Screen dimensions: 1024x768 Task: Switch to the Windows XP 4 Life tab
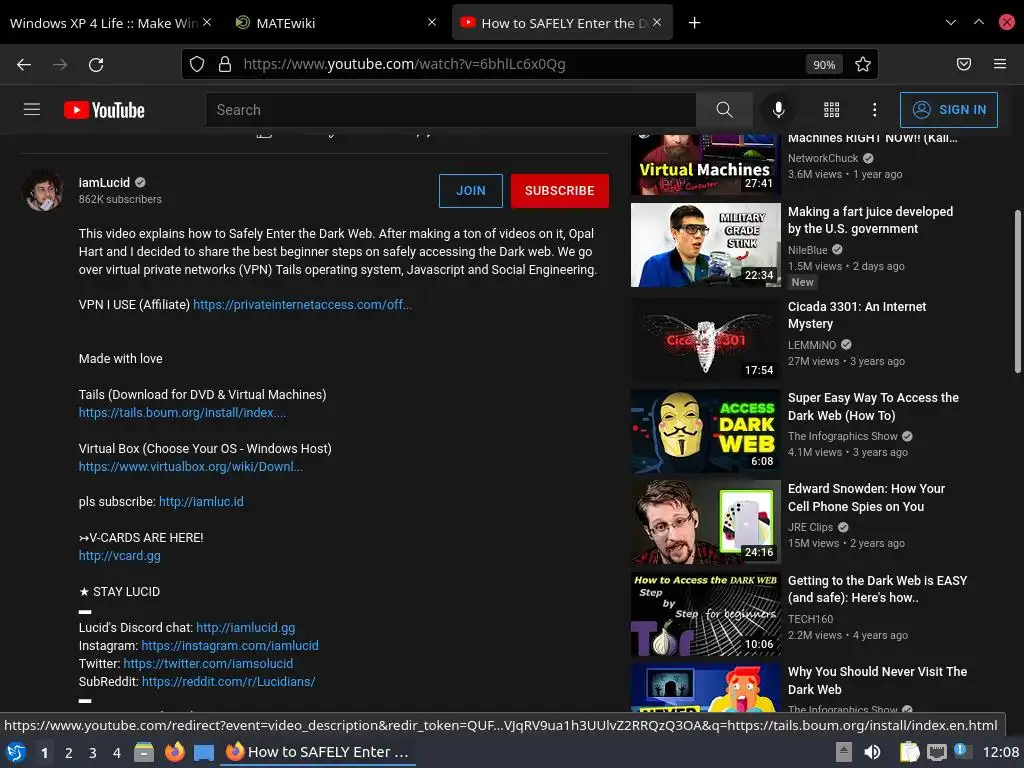pos(103,23)
